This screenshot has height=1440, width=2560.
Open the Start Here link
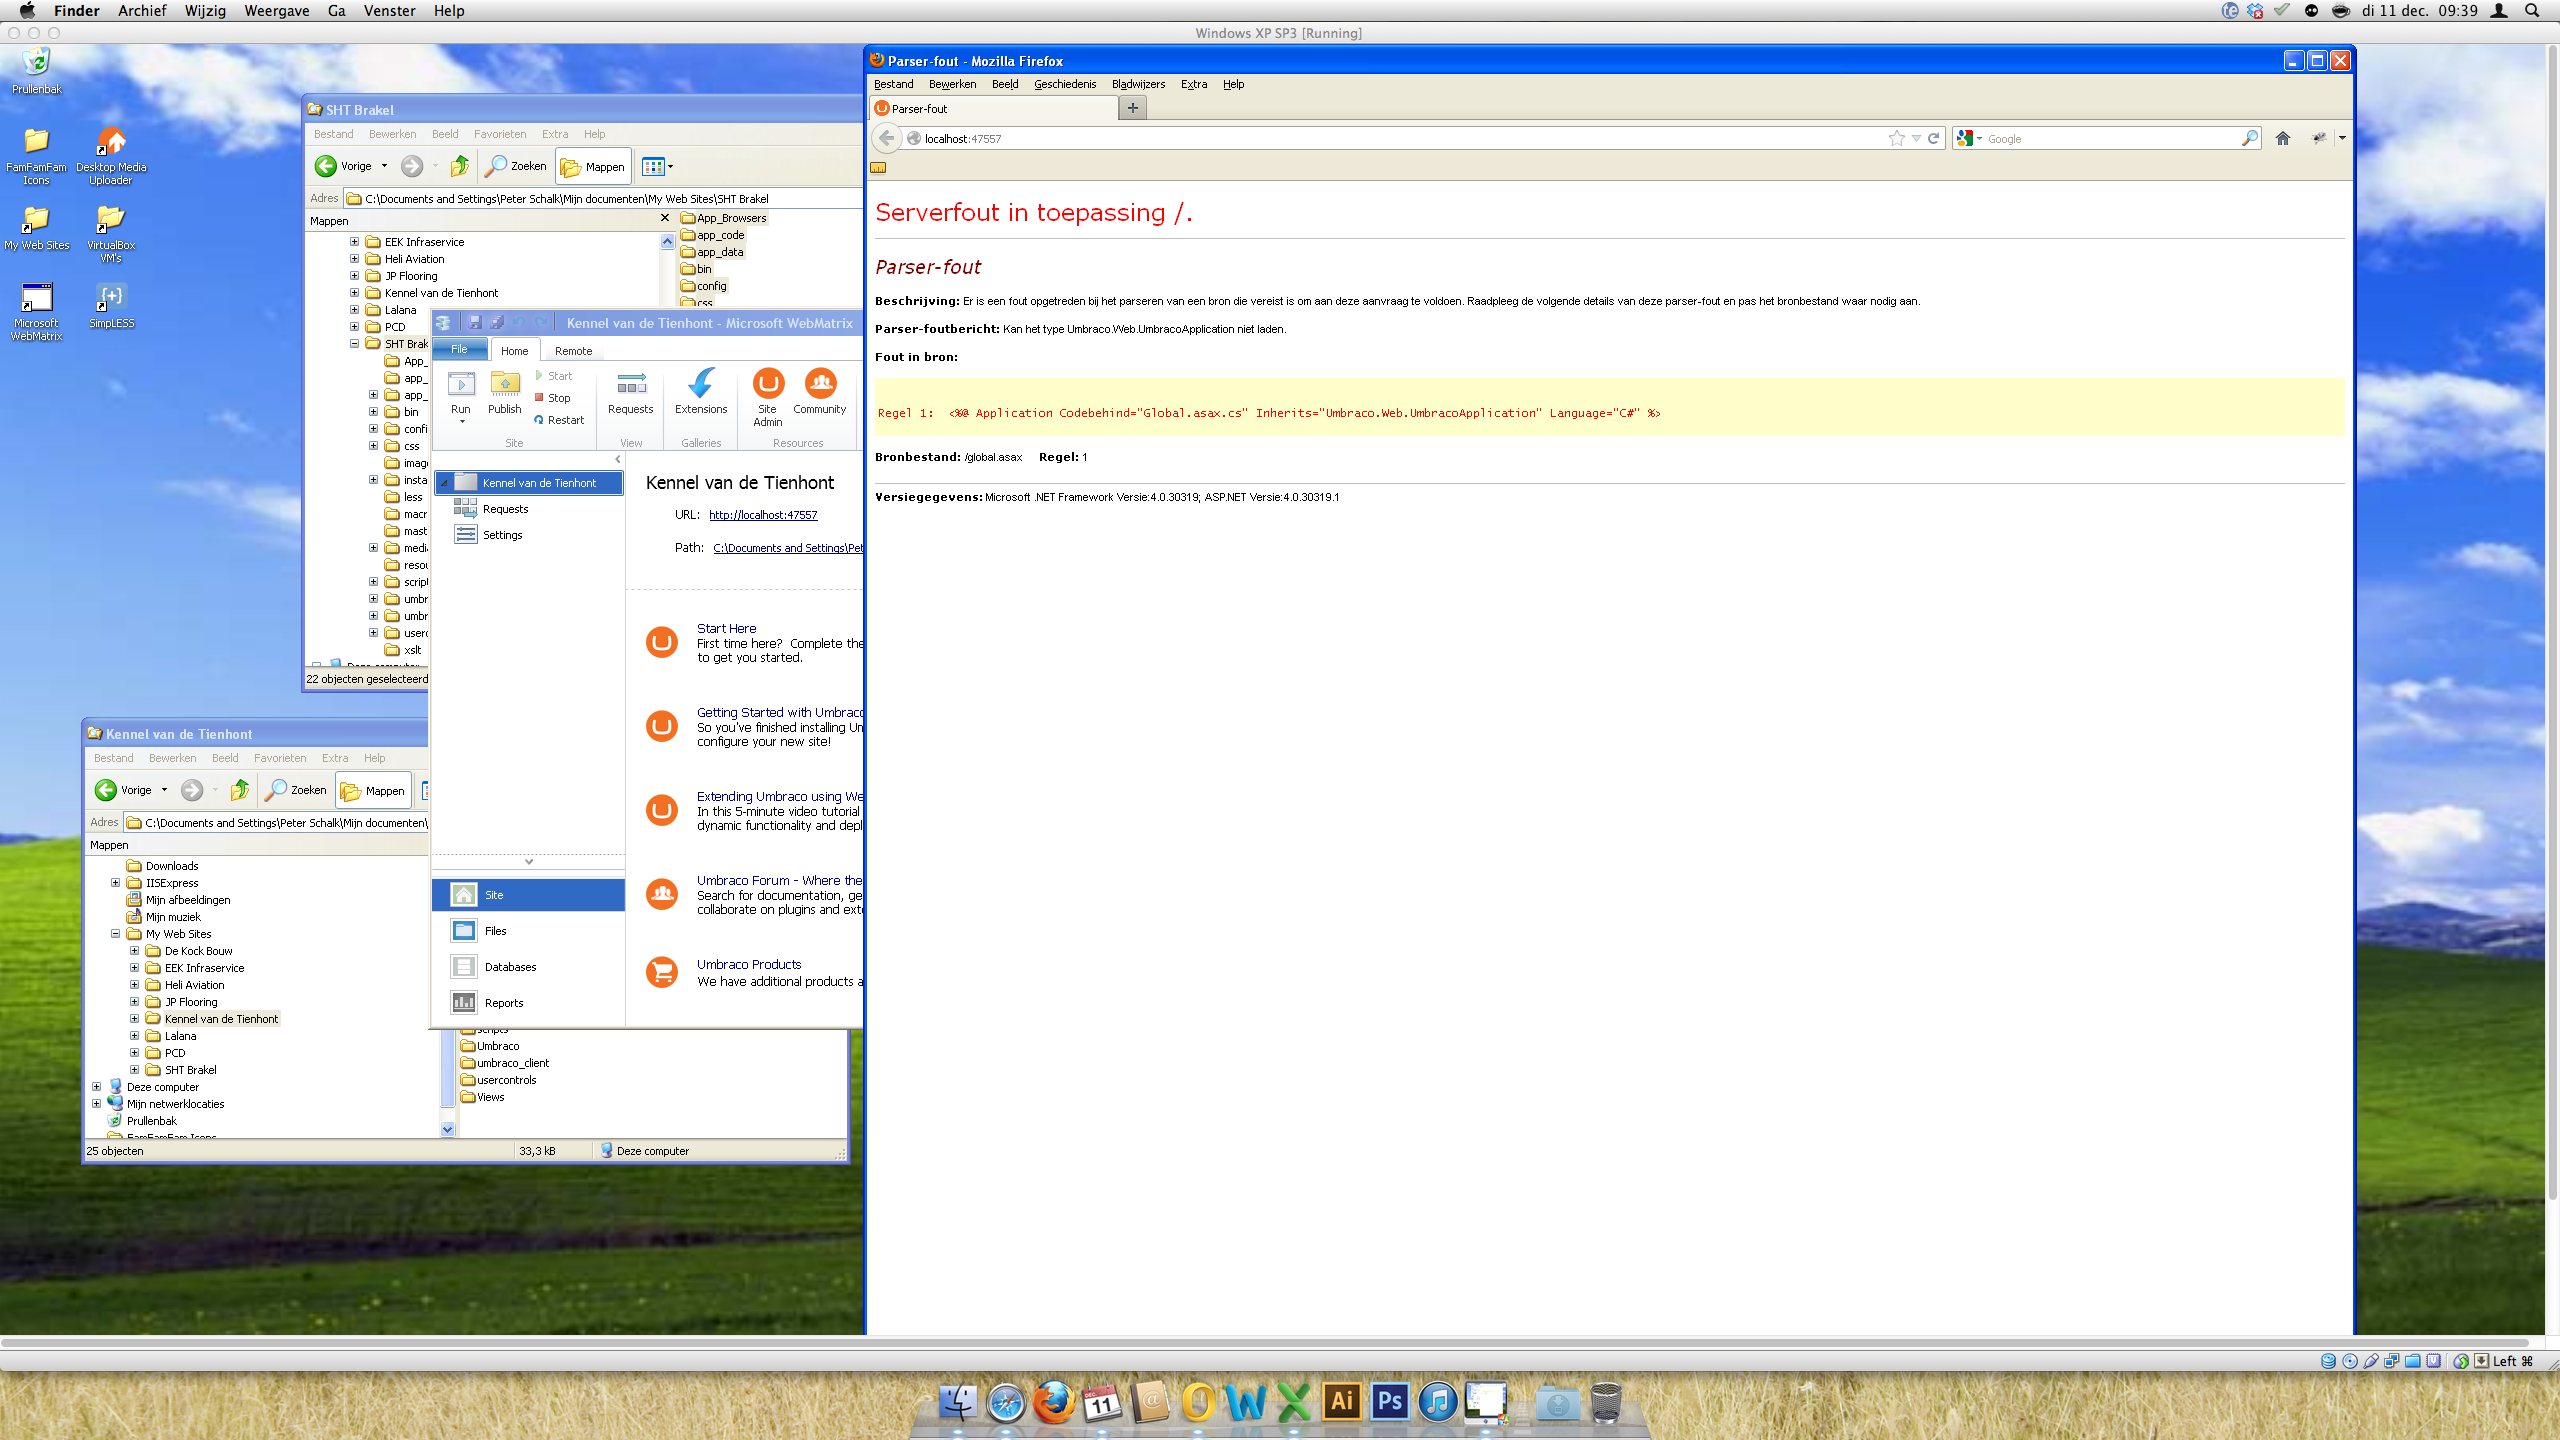[x=727, y=628]
